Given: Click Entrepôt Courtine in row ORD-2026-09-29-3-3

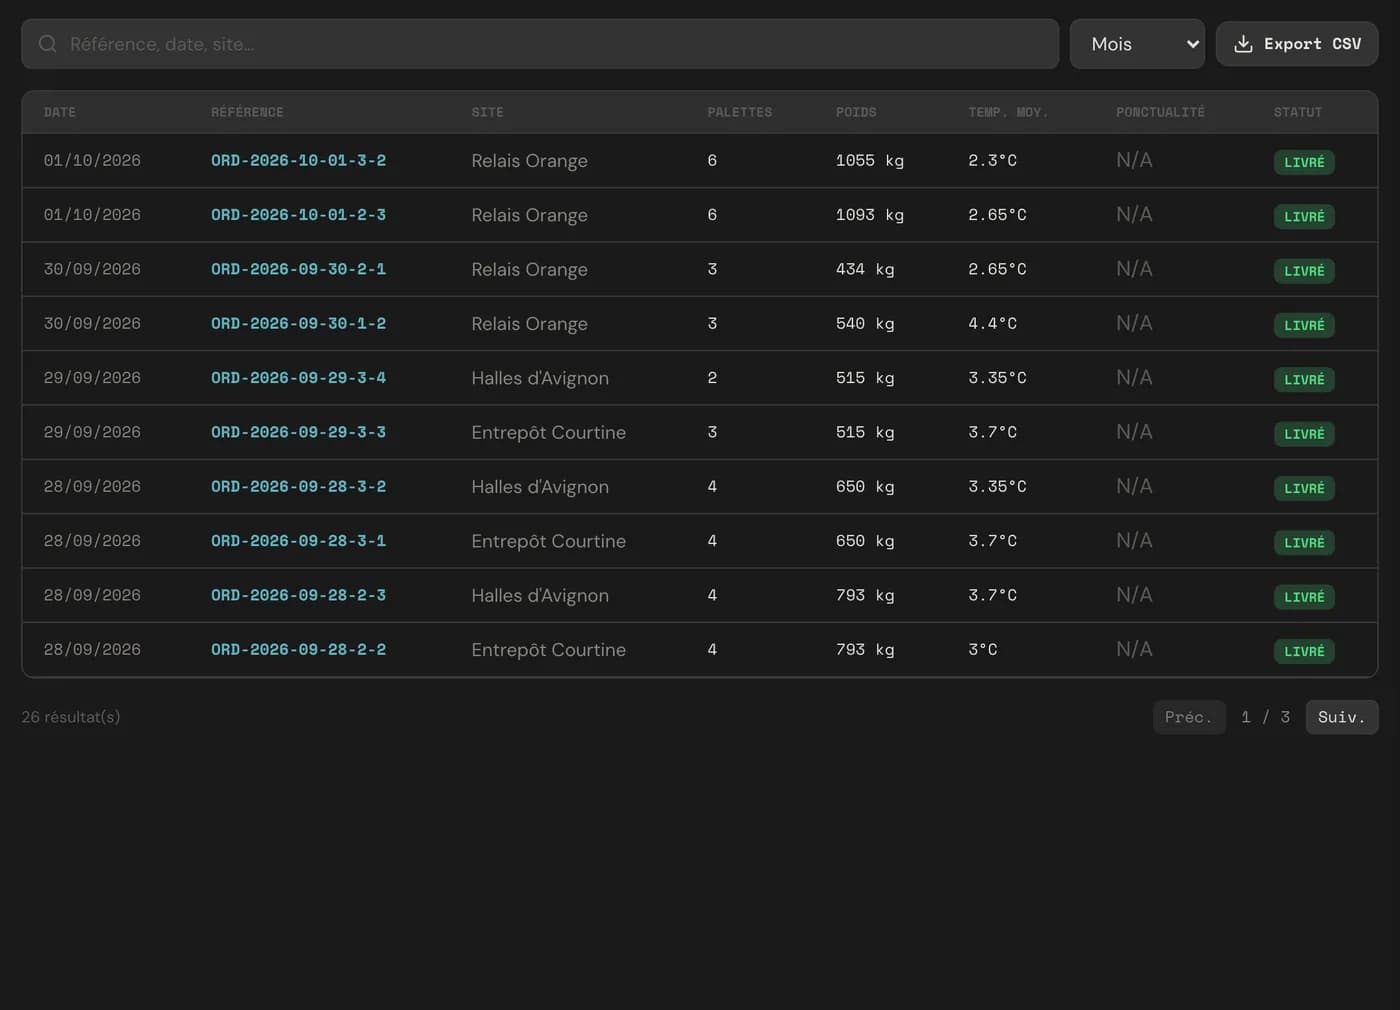Looking at the screenshot, I should coord(549,432).
